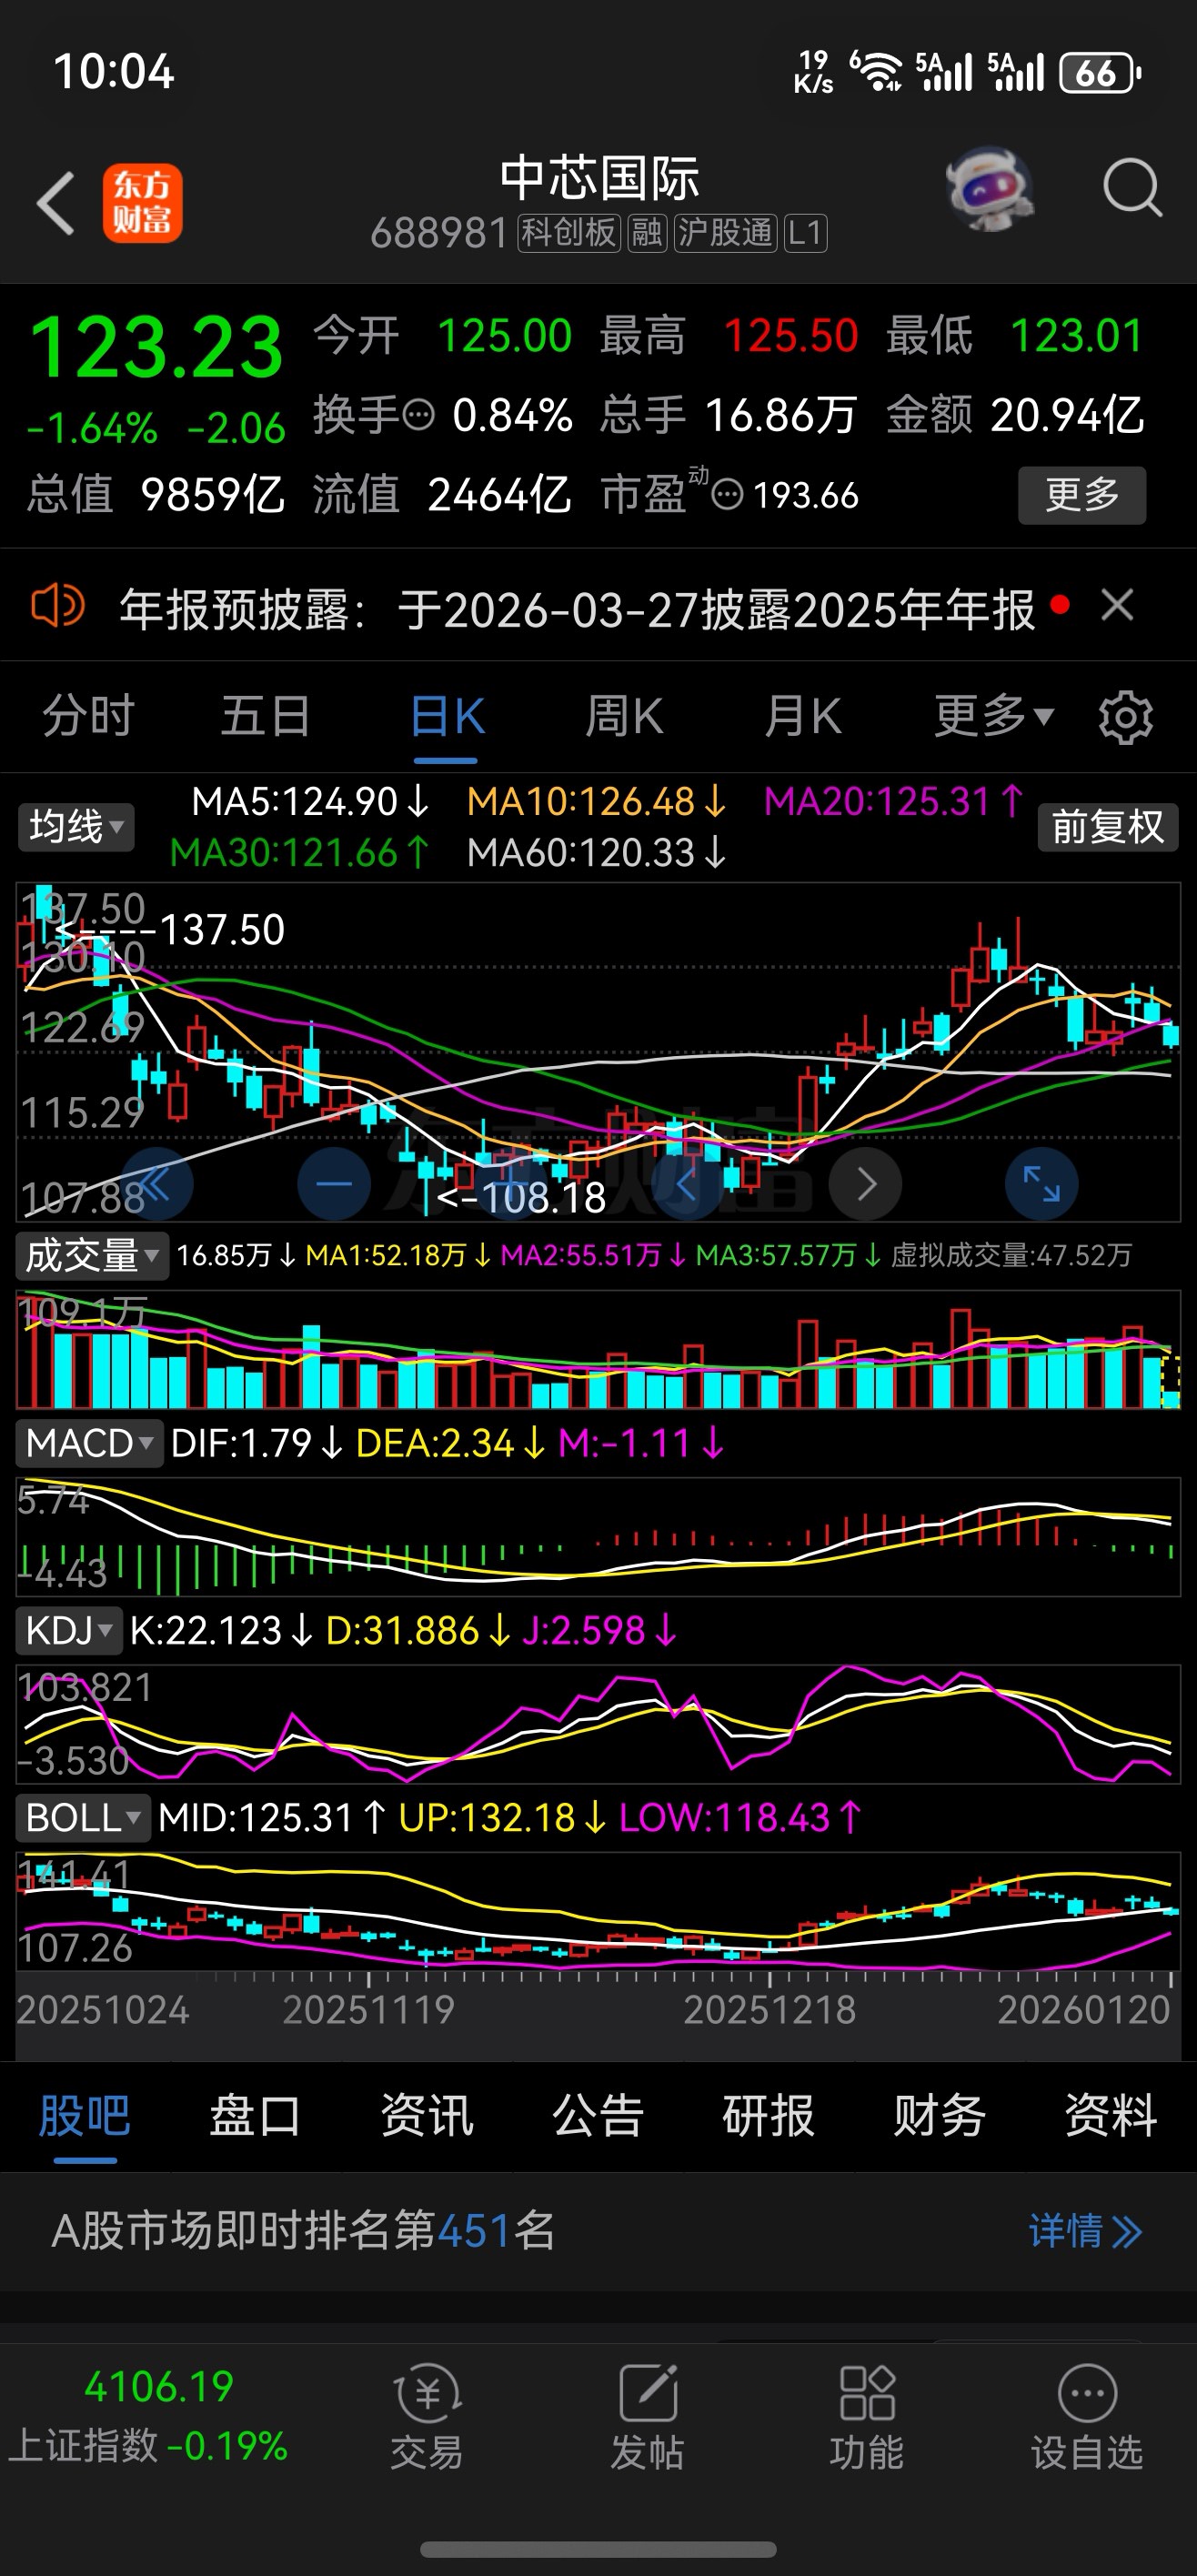
Task: Open the 资料 tab
Action: (1111, 2115)
